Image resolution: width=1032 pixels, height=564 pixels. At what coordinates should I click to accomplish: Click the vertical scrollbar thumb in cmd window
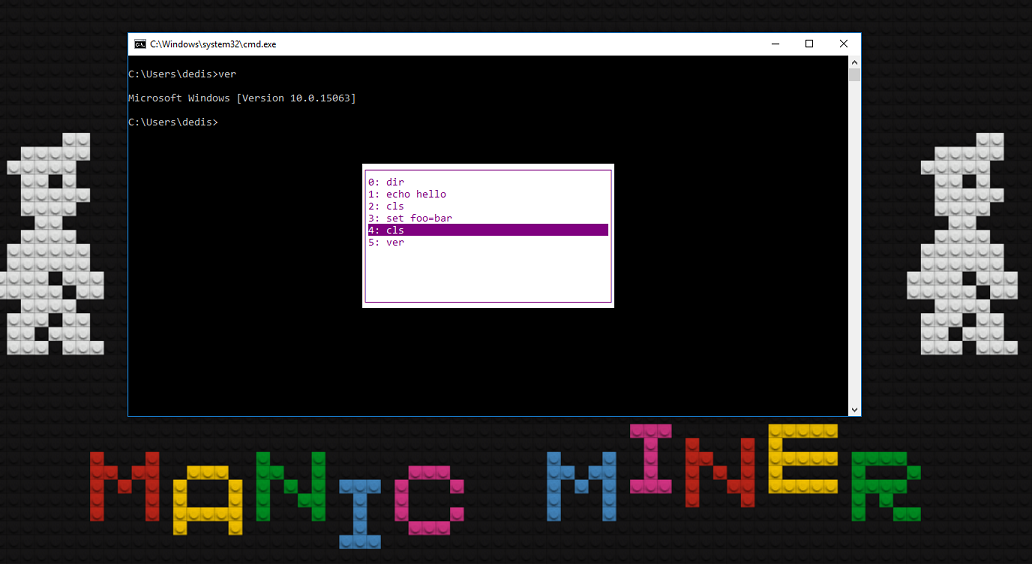point(854,74)
